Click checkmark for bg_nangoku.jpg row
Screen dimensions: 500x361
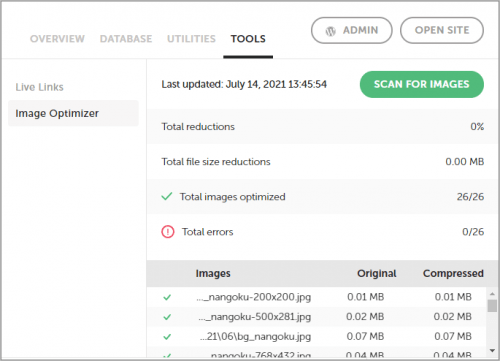point(167,337)
